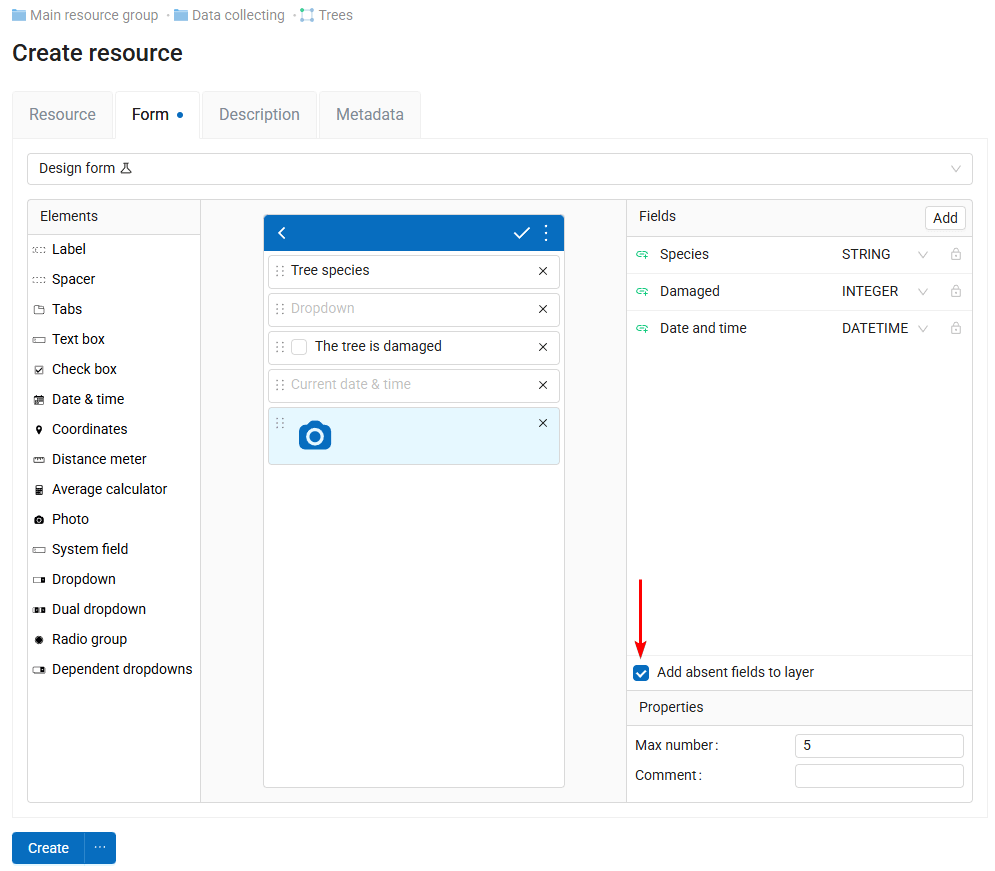Open the Damaged INTEGER type dropdown
The width and height of the screenshot is (995, 871).
pyautogui.click(x=923, y=292)
